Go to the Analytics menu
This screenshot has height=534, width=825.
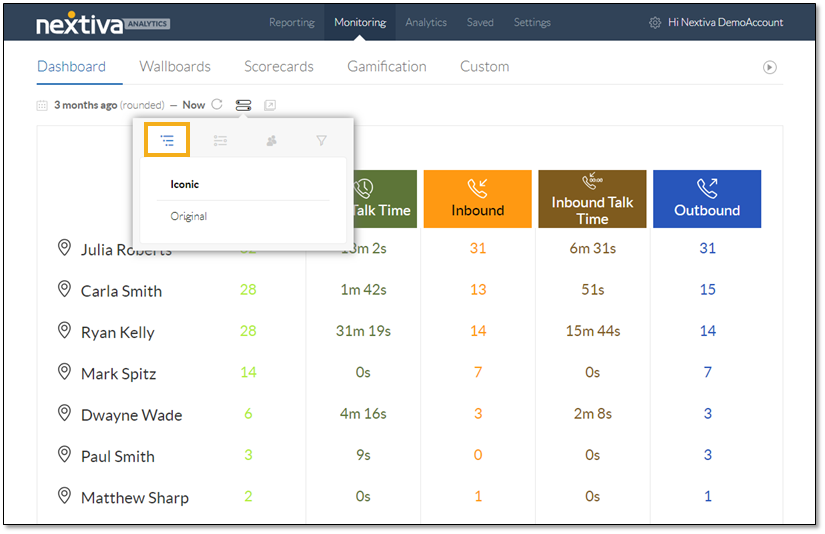click(x=426, y=23)
